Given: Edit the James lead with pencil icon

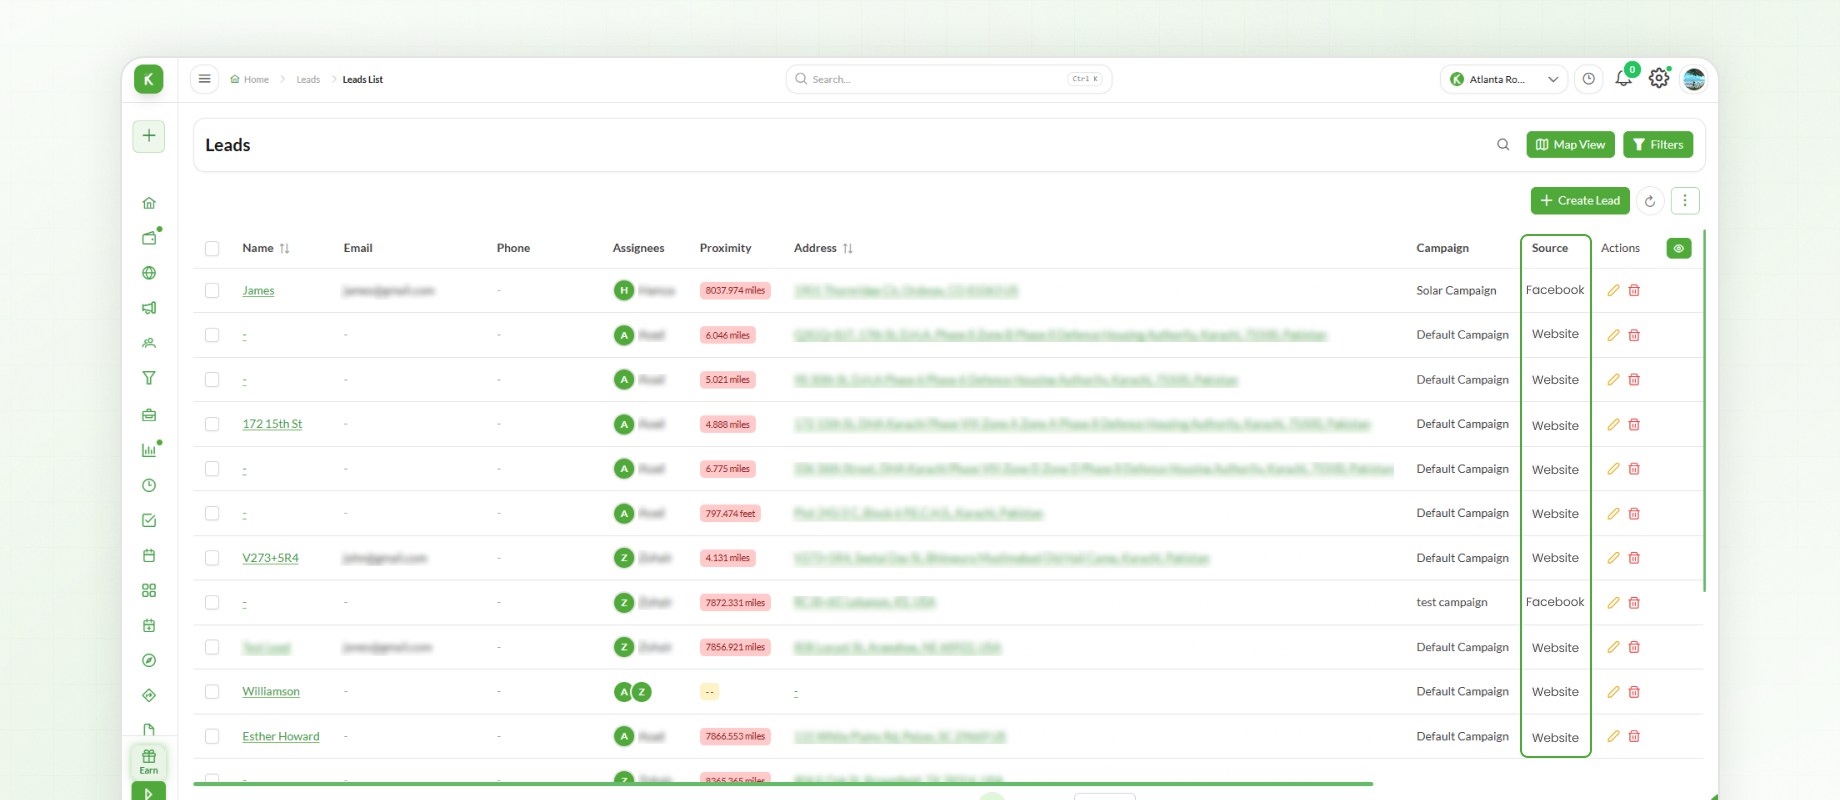Looking at the screenshot, I should 1613,291.
